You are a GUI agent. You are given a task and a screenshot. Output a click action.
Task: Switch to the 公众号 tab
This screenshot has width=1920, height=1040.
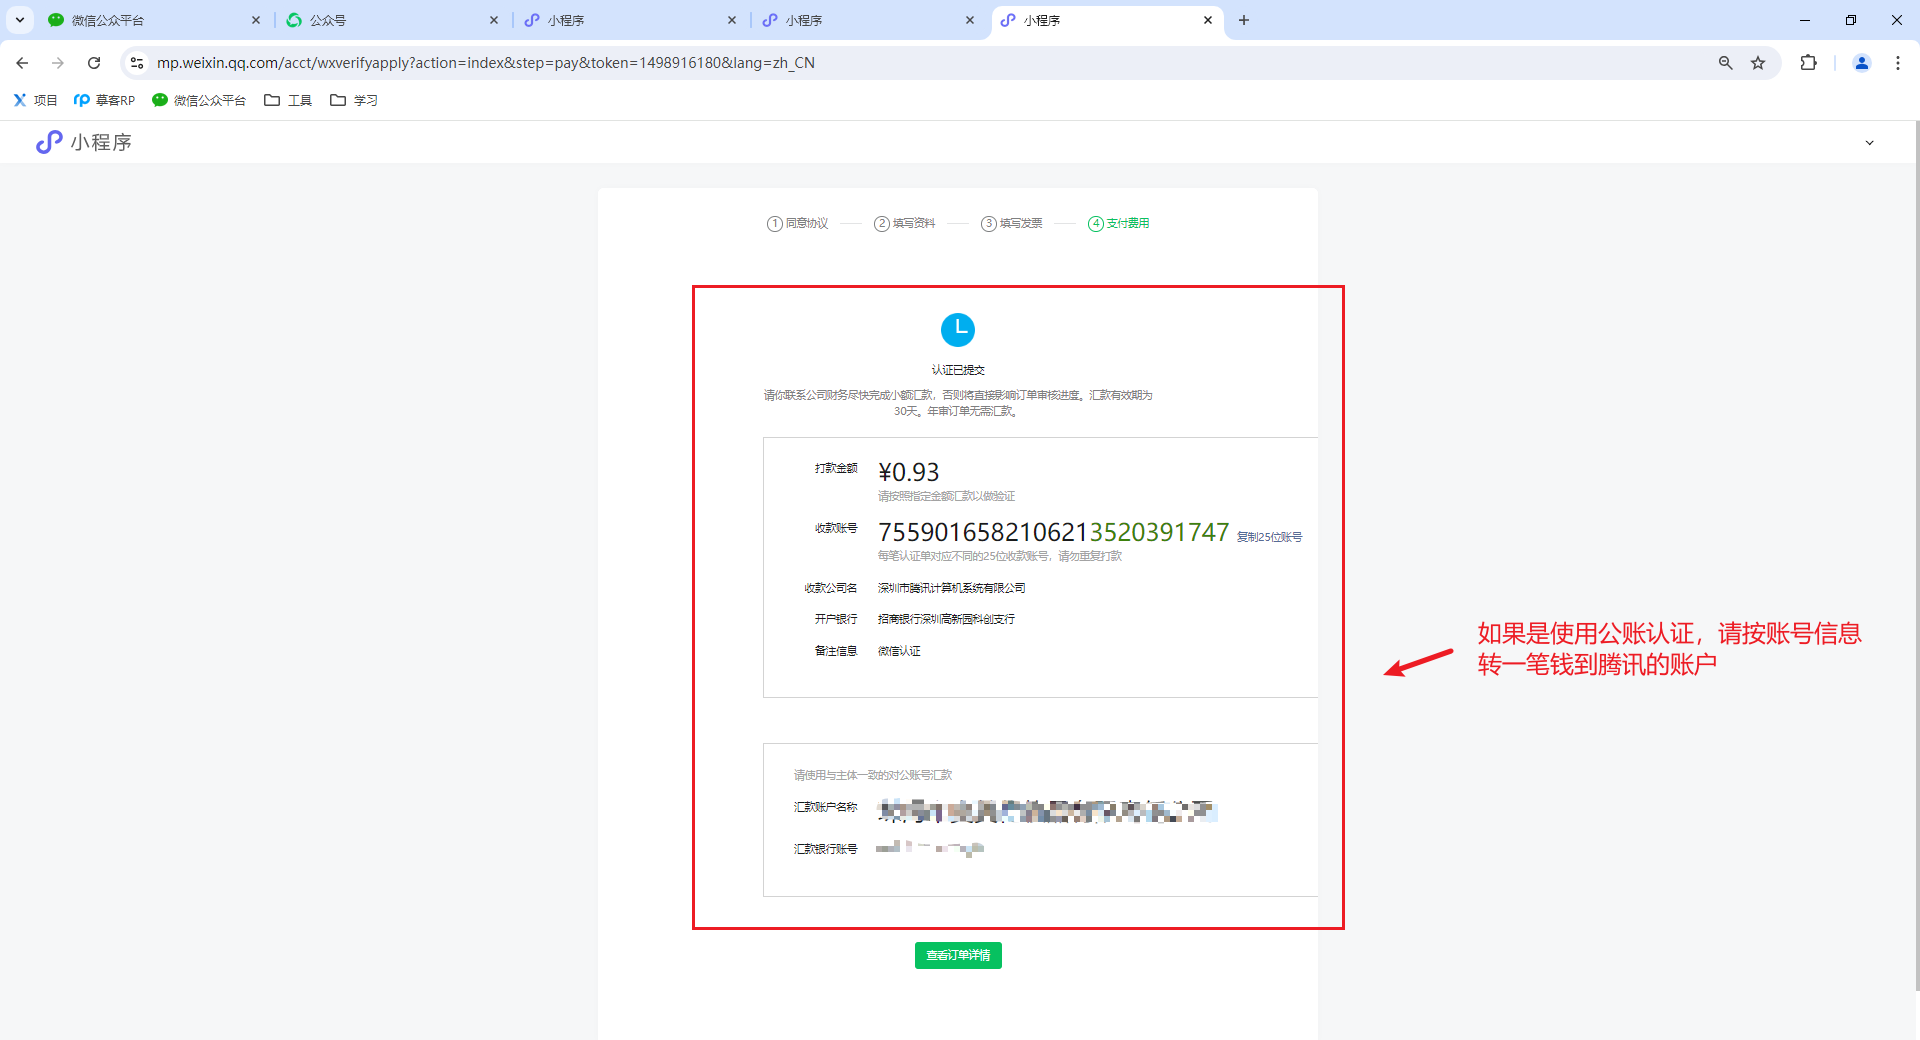click(392, 20)
